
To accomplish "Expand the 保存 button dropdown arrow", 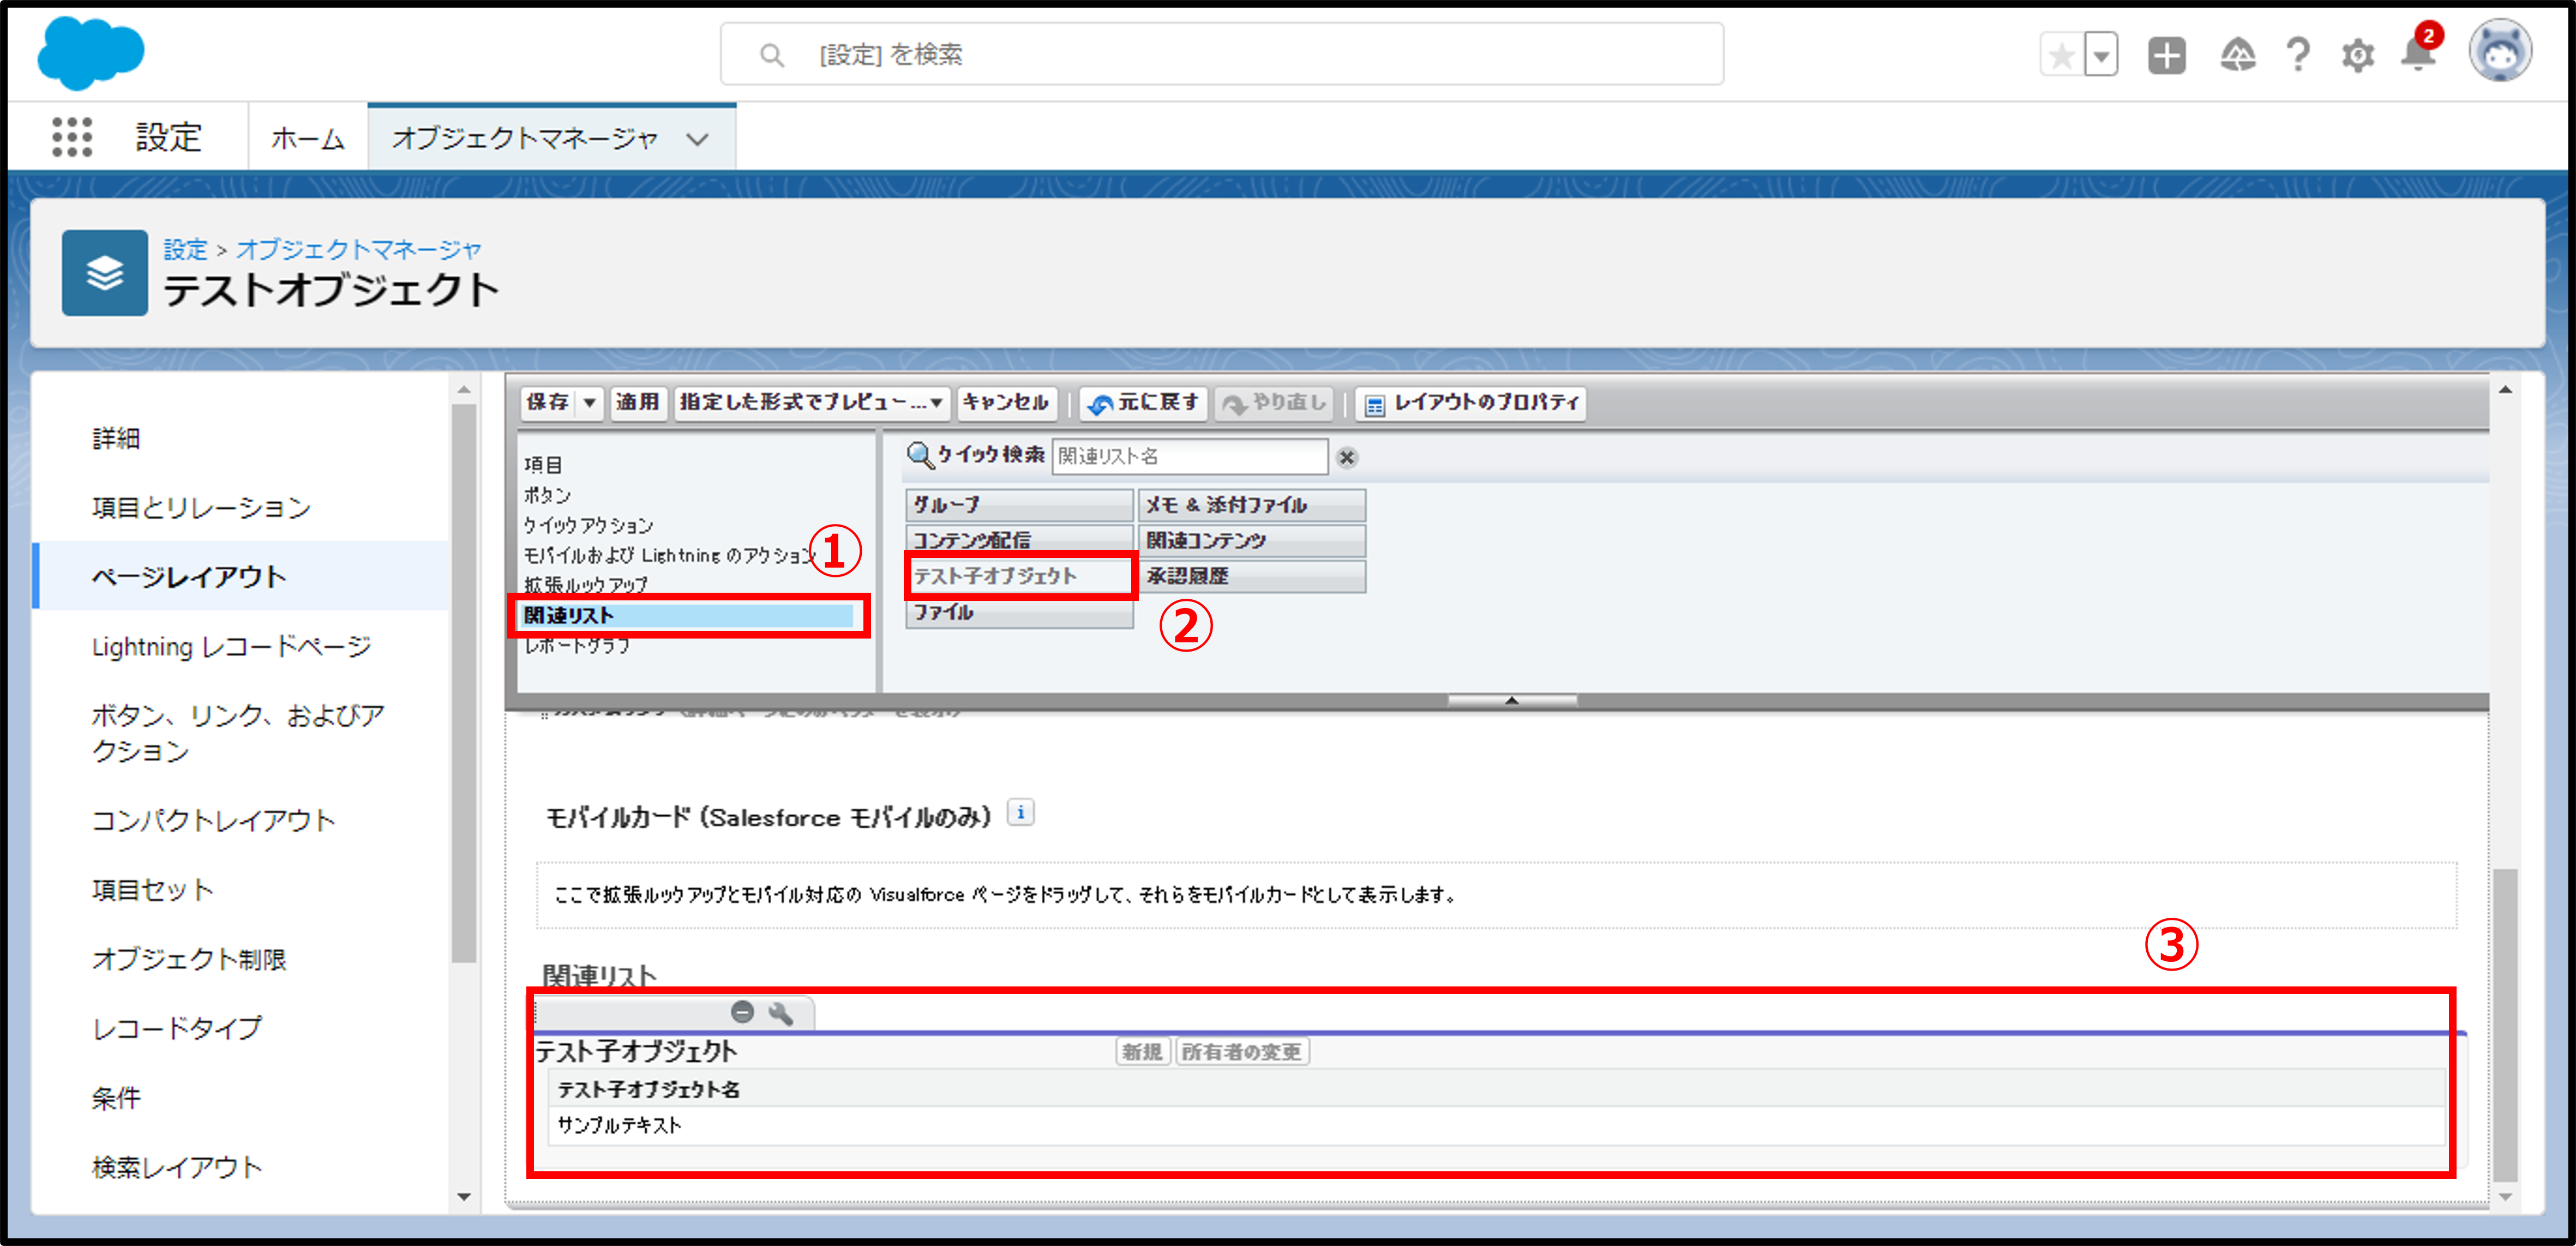I will coord(590,402).
